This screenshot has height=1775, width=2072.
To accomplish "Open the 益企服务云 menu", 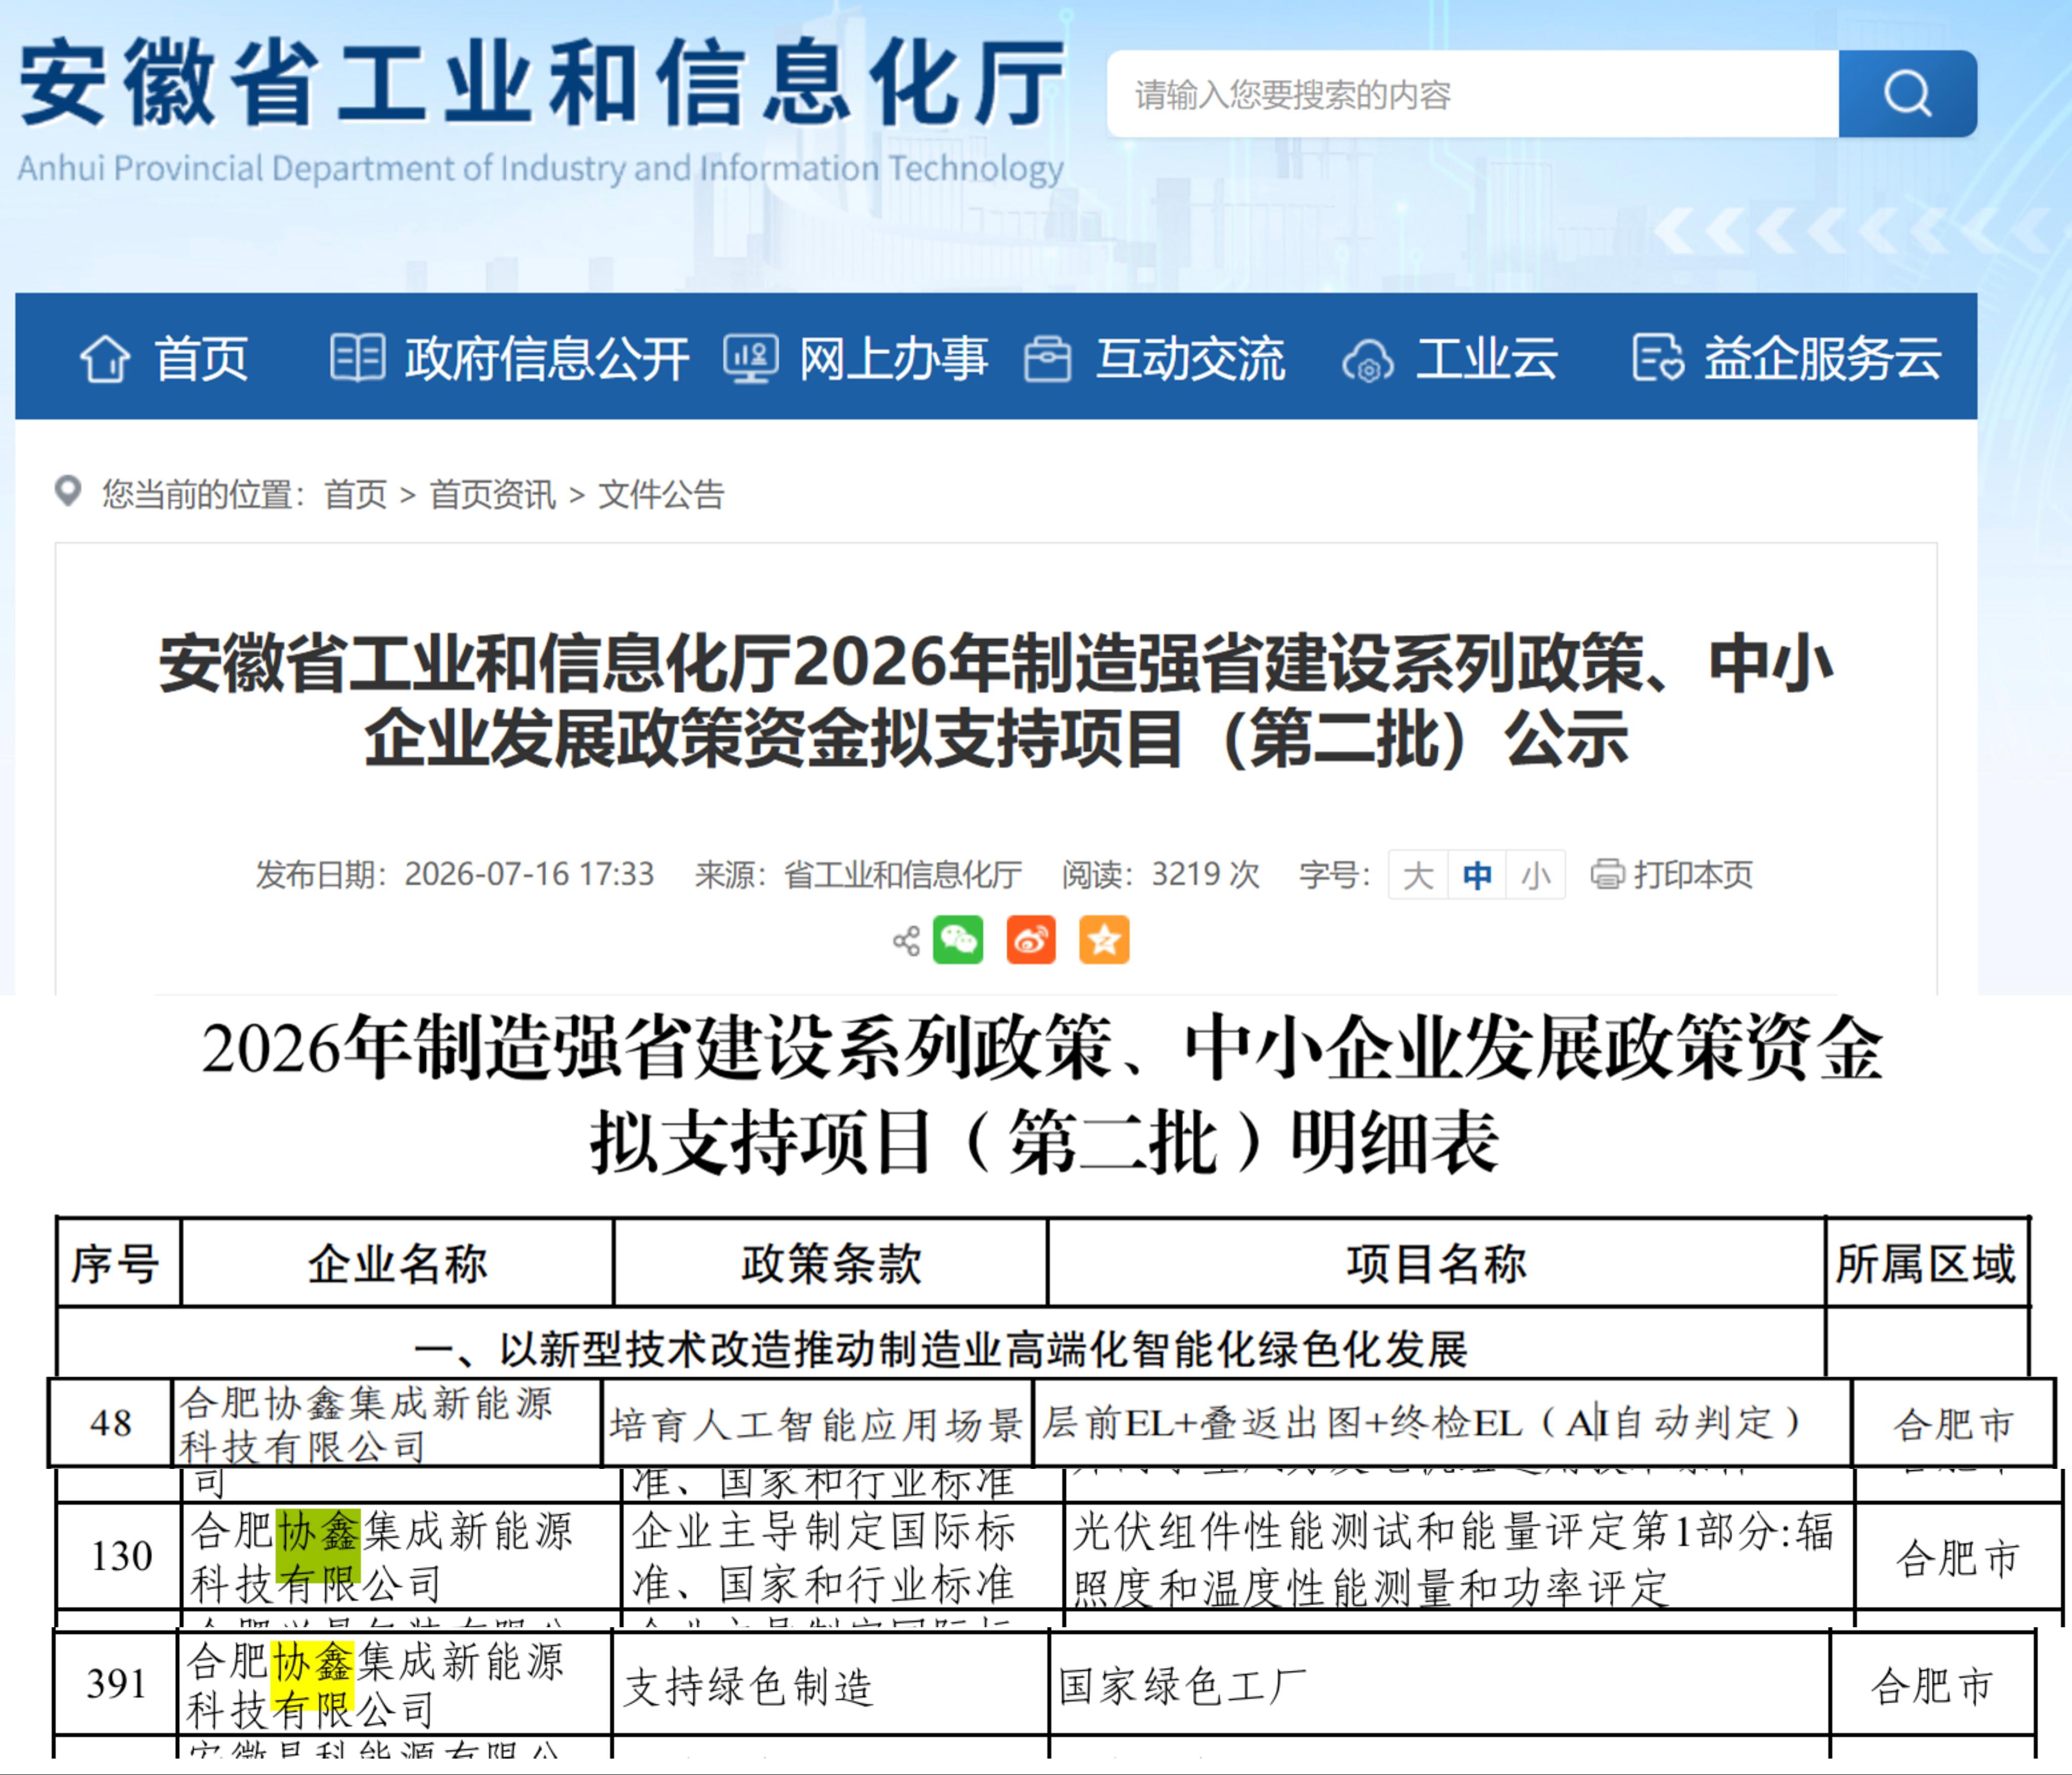I will tap(1823, 358).
